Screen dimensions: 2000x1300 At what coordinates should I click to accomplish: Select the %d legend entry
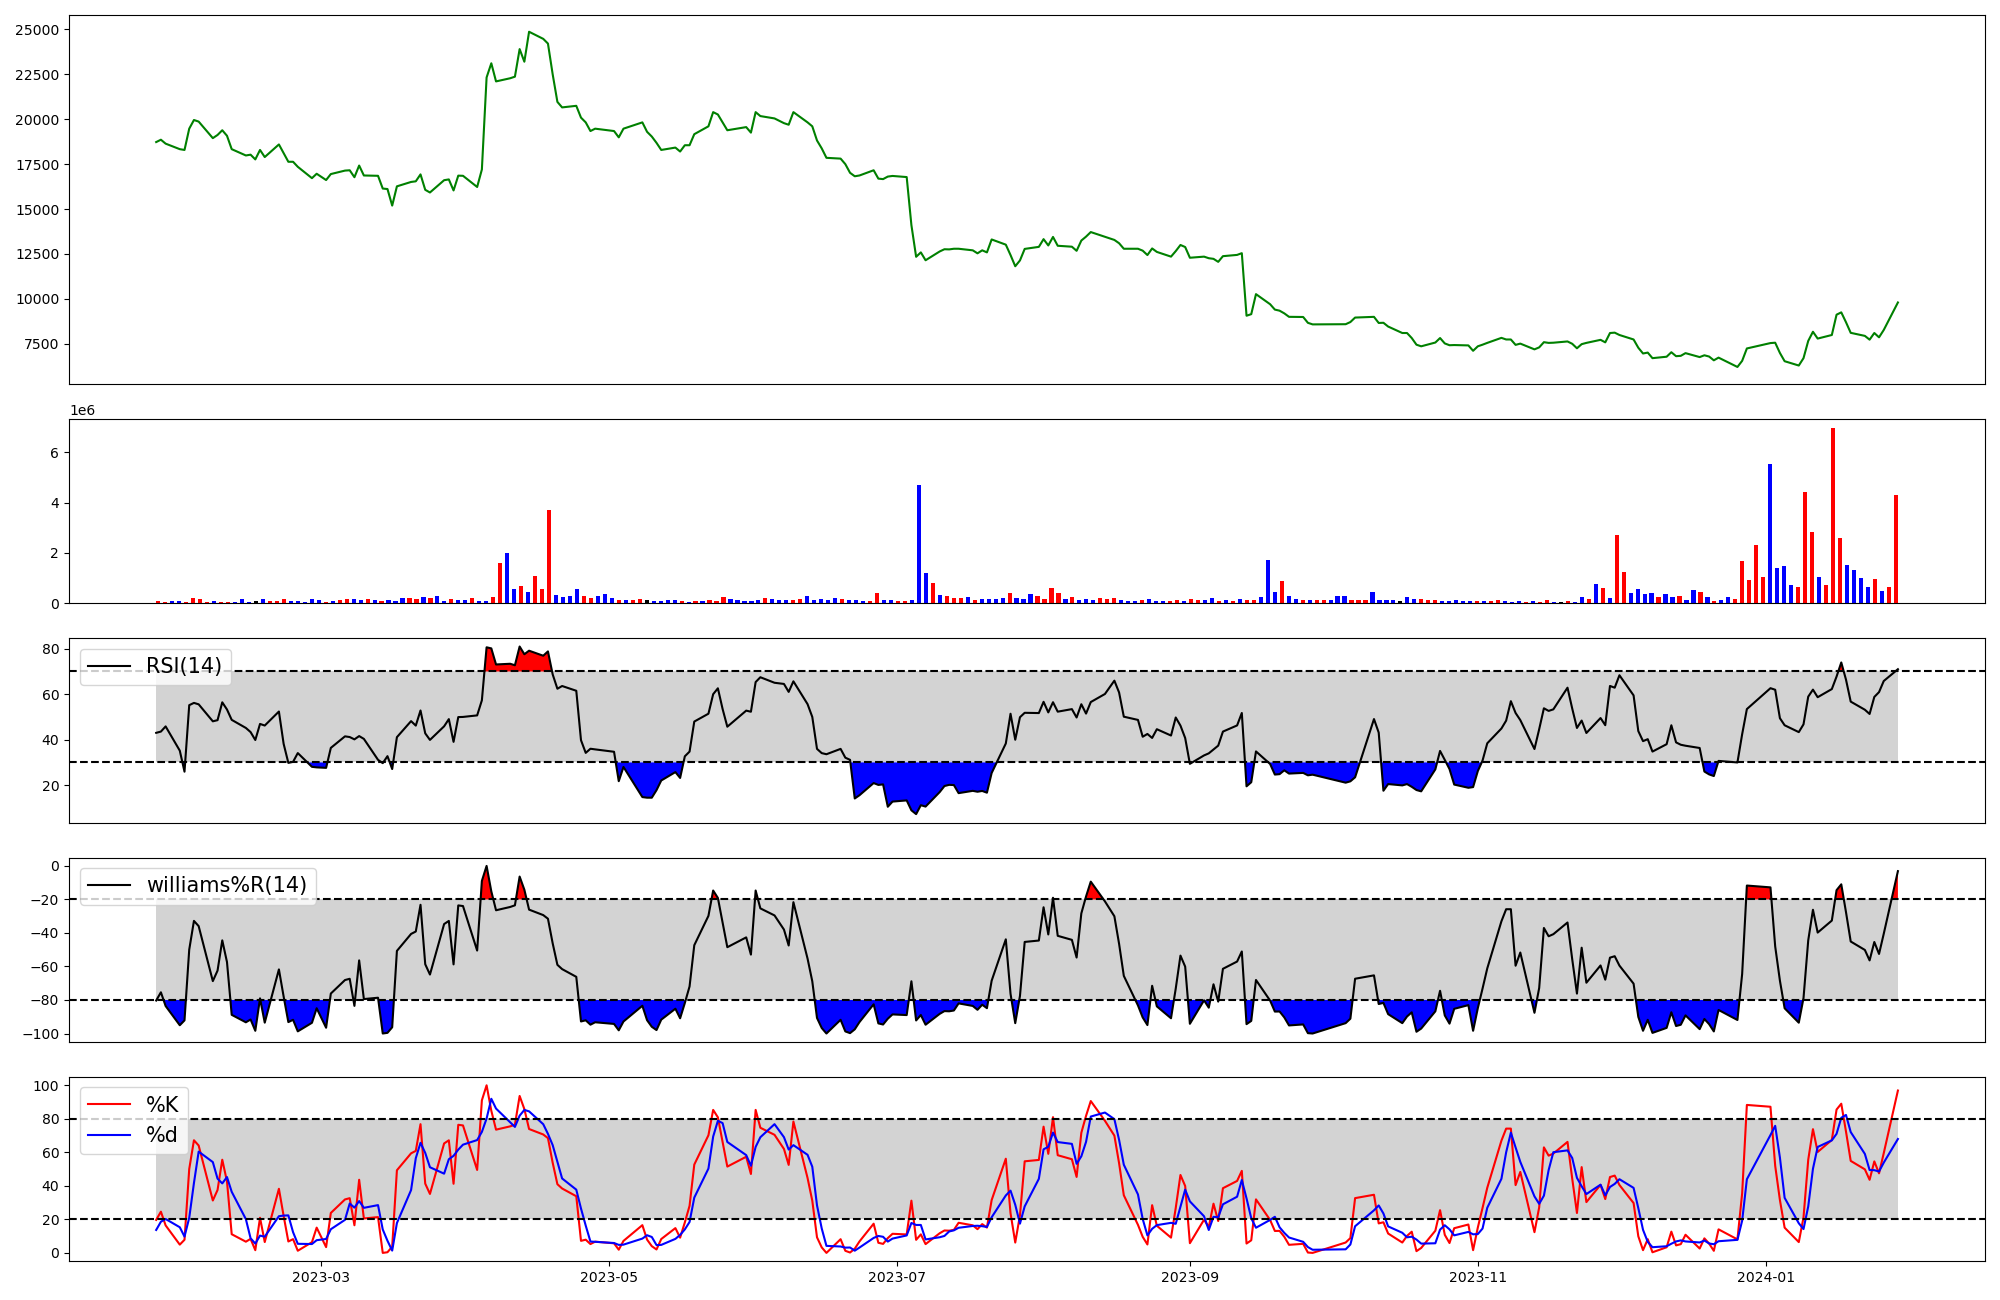[162, 1134]
